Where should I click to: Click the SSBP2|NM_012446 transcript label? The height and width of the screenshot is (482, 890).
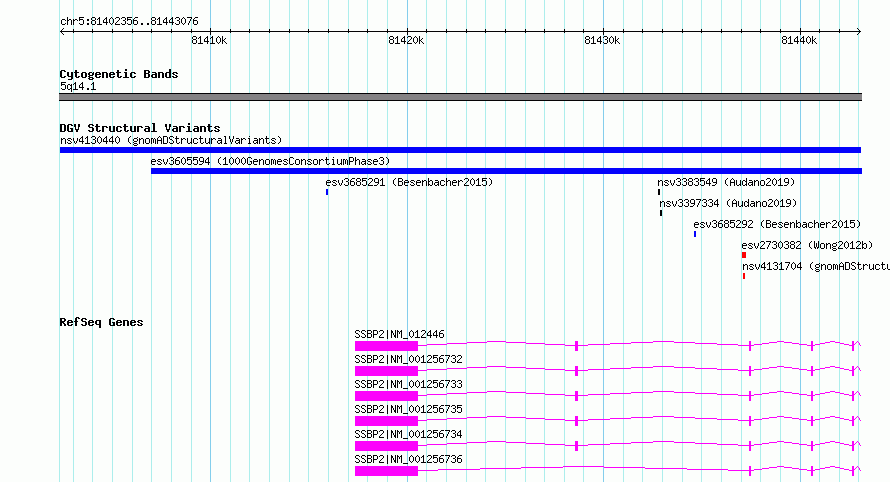pyautogui.click(x=400, y=334)
